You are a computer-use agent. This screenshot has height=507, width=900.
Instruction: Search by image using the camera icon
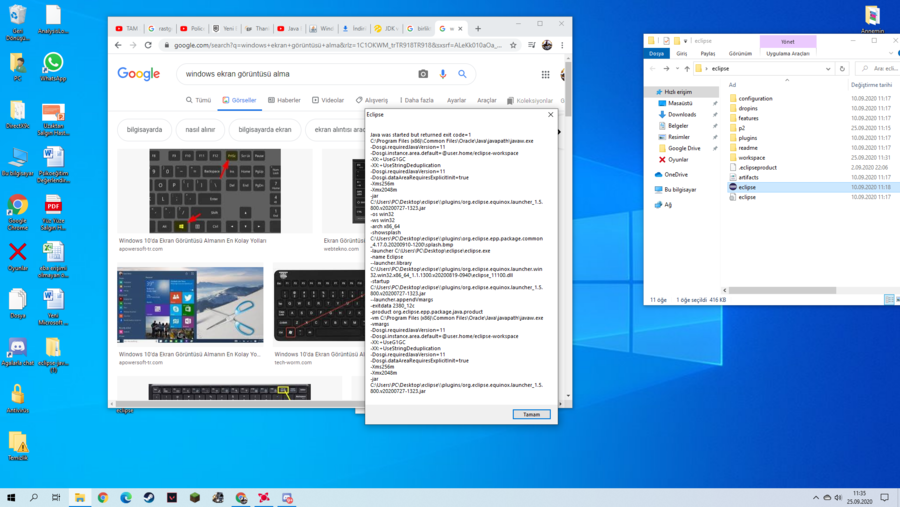point(423,74)
